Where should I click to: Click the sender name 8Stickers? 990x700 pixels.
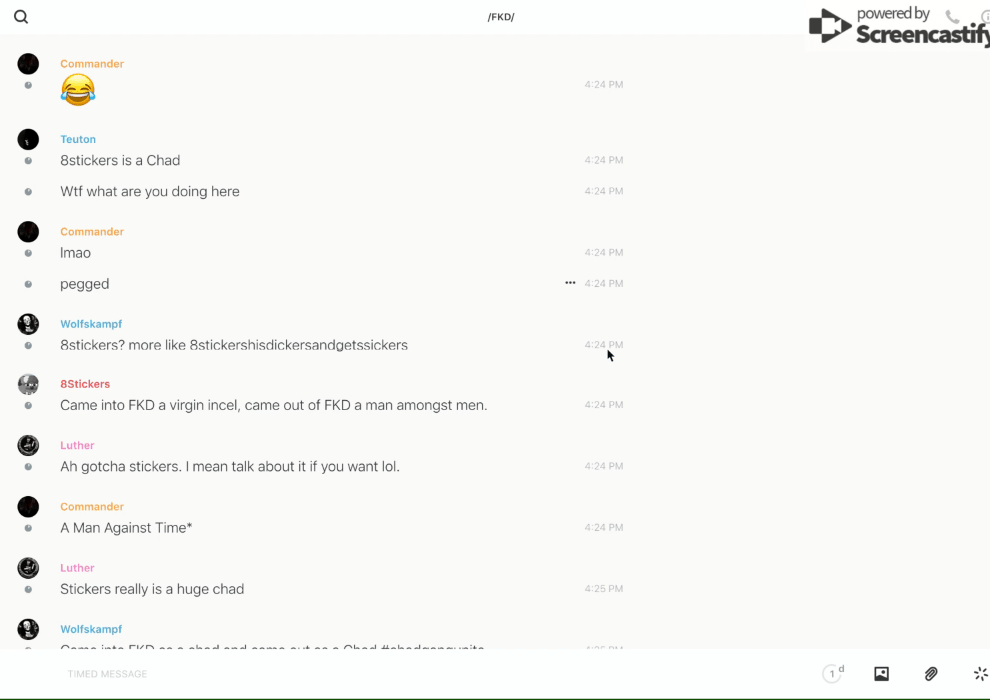pyautogui.click(x=85, y=384)
